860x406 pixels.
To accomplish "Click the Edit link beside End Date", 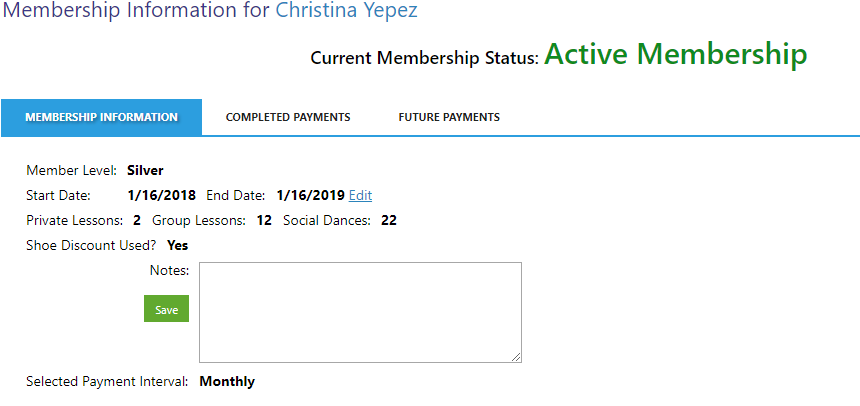I will click(360, 195).
